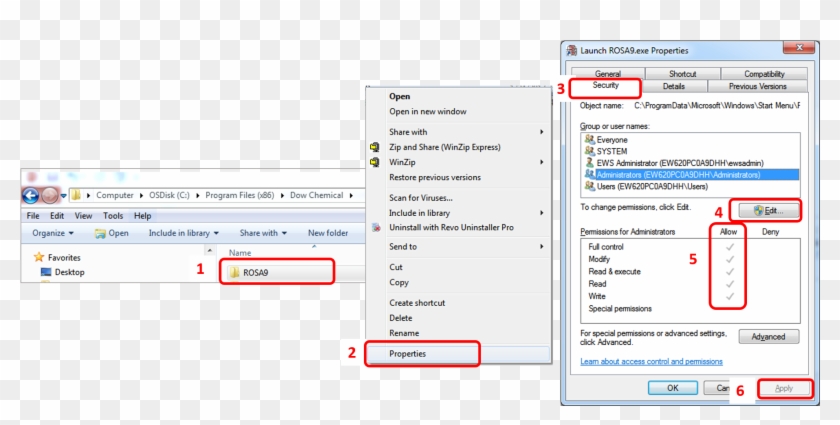This screenshot has width=840, height=425.
Task: Open the access control and permissions link
Action: [x=651, y=361]
